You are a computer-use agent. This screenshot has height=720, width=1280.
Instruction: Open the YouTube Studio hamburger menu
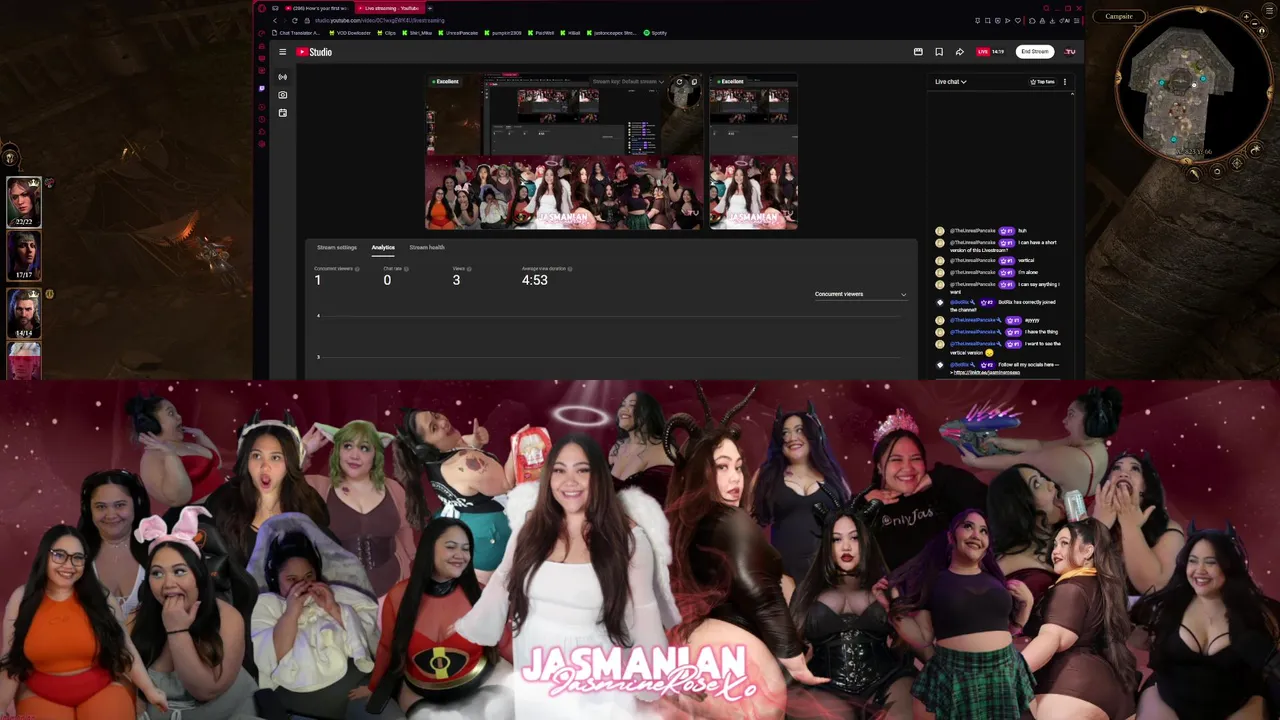[x=282, y=52]
